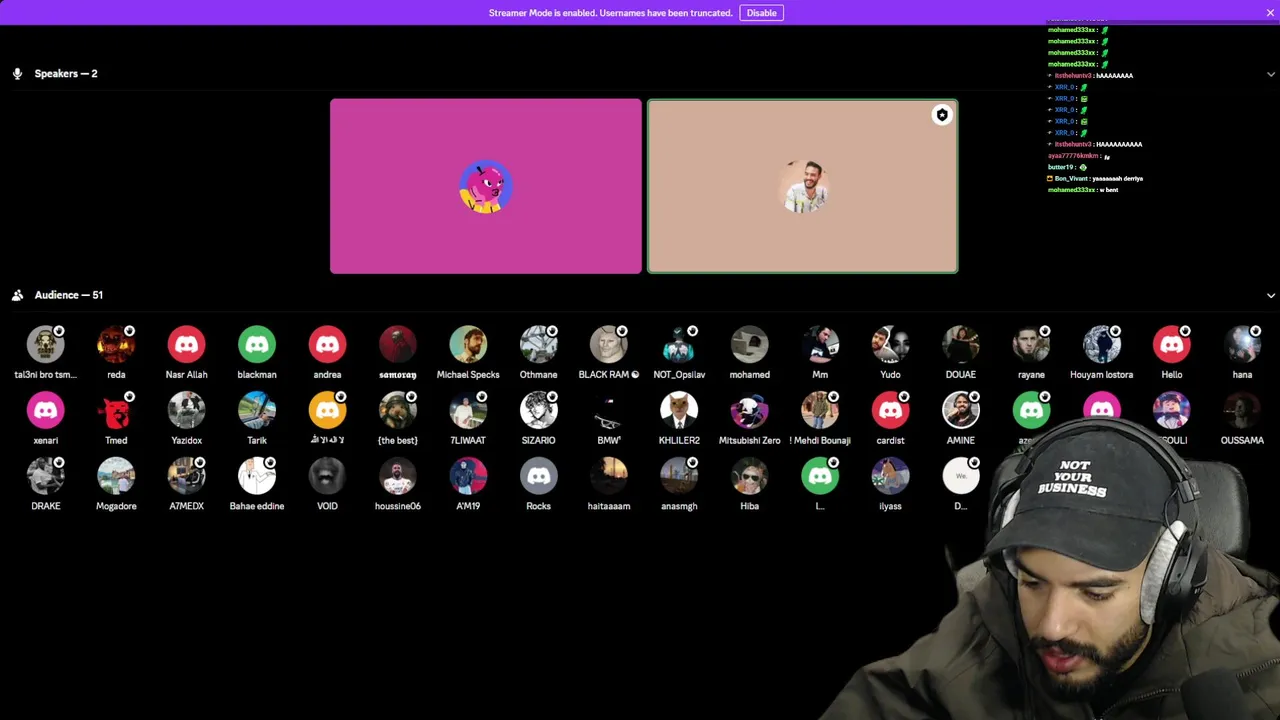1280x720 pixels.
Task: Collapse the Speakers section chevron
Action: [1271, 74]
